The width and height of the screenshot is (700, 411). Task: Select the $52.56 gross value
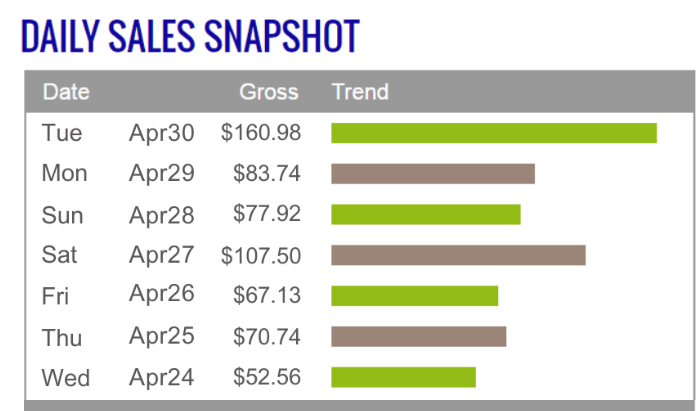(267, 378)
